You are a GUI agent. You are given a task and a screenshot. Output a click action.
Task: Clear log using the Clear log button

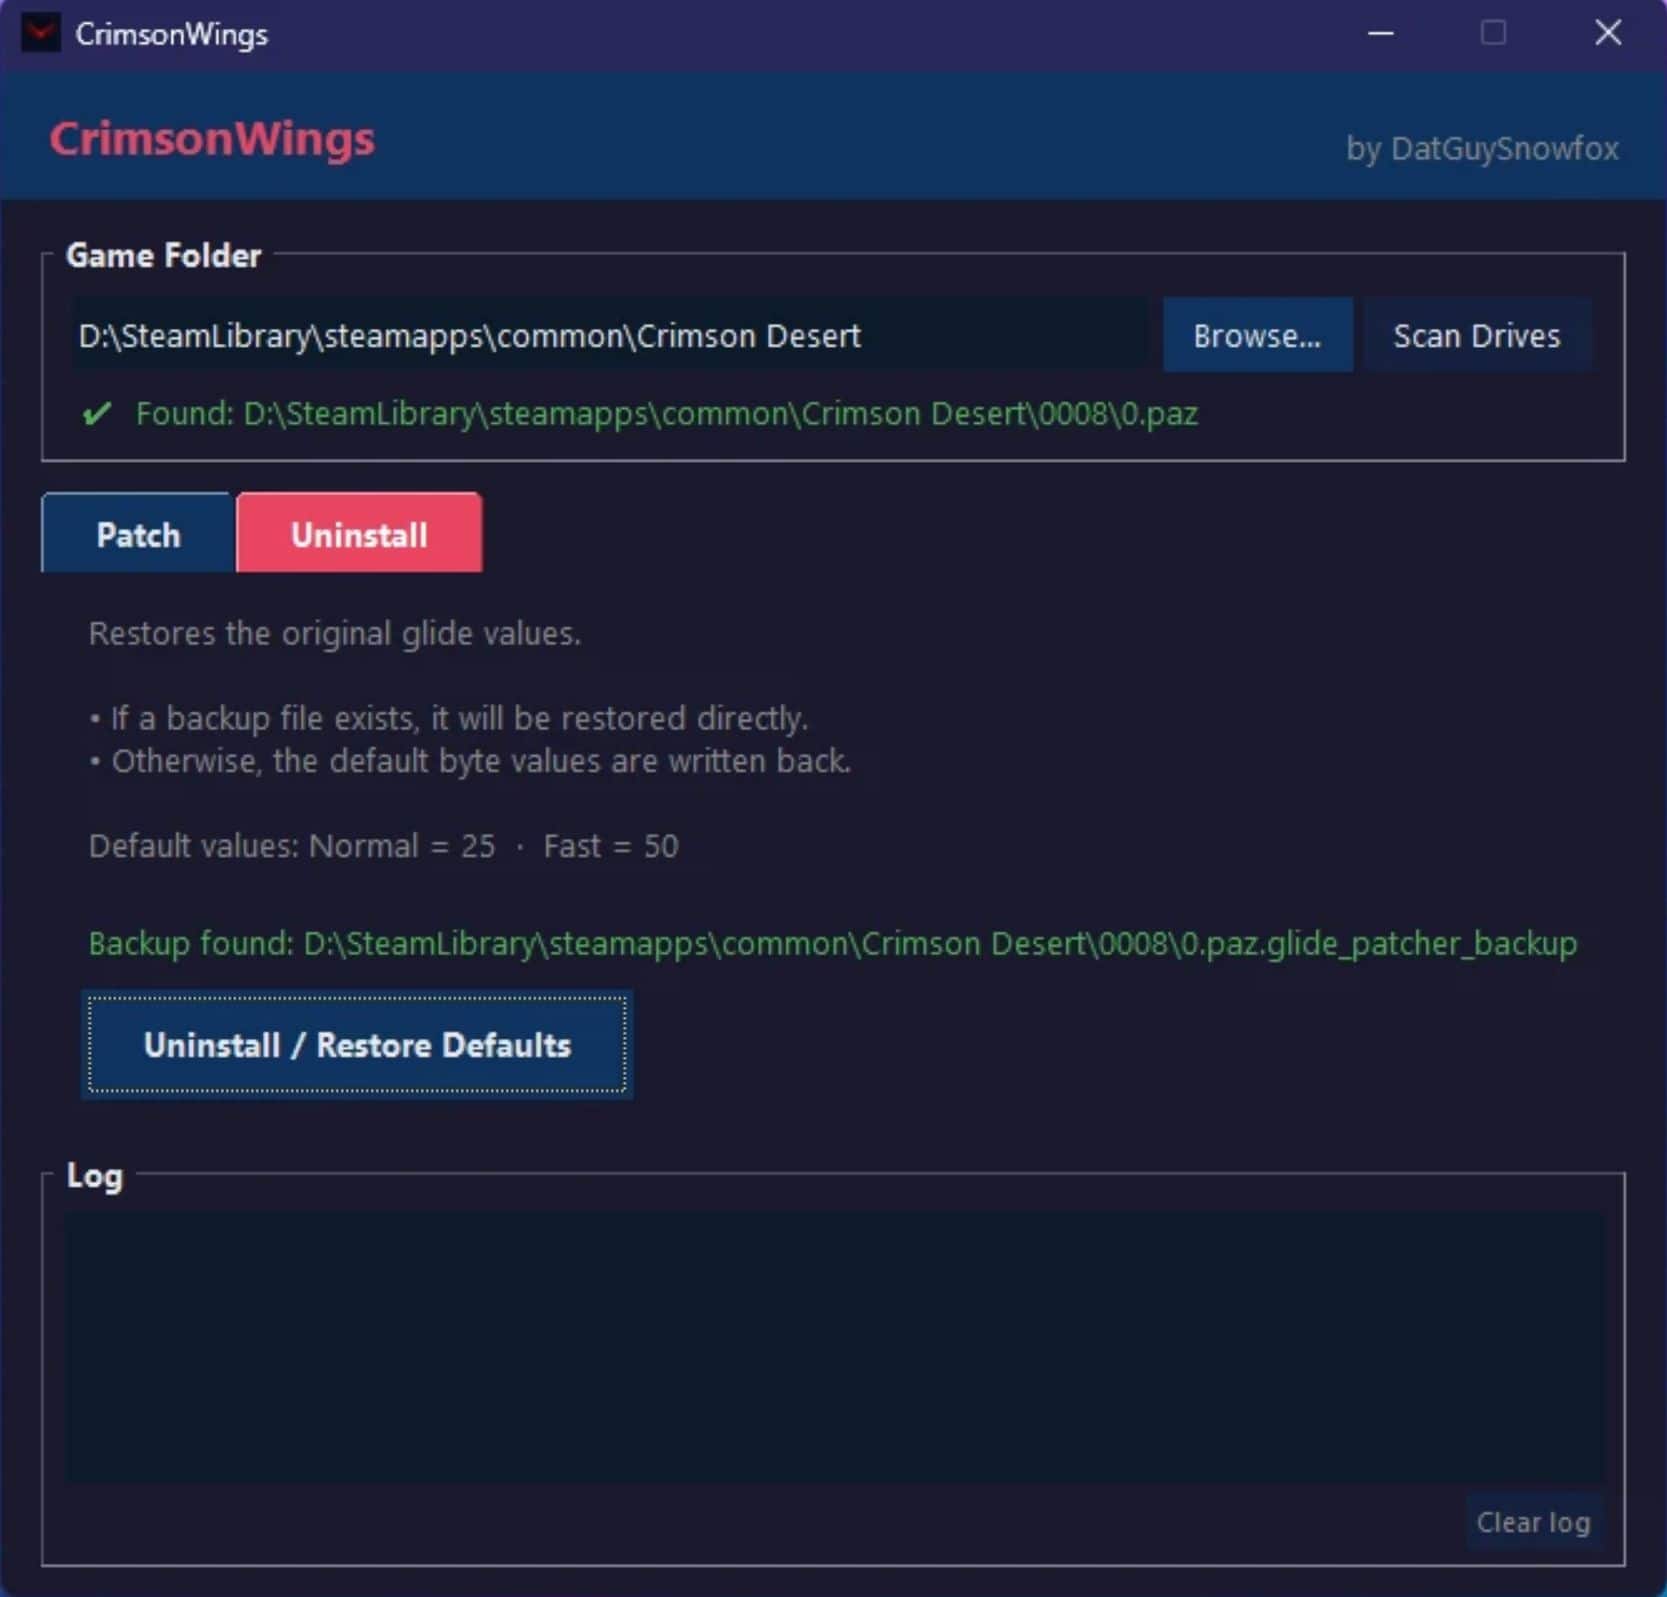point(1532,1522)
